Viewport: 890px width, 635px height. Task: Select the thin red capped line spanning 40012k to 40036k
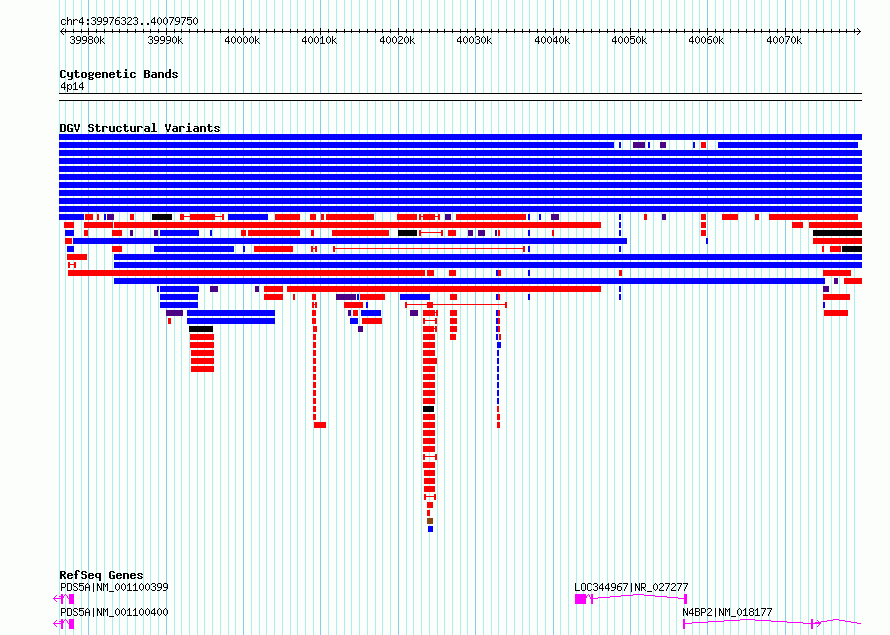pos(429,249)
